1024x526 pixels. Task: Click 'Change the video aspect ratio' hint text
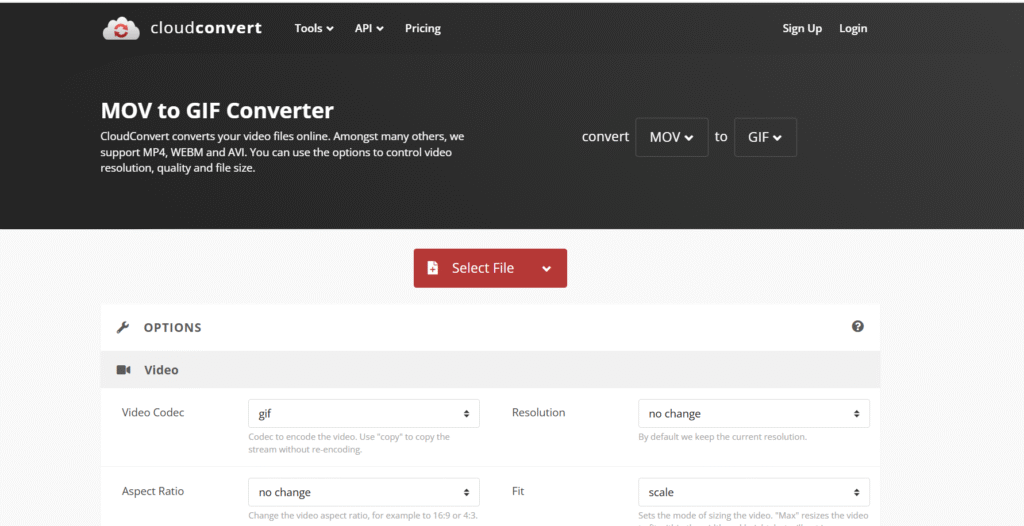[x=362, y=516]
